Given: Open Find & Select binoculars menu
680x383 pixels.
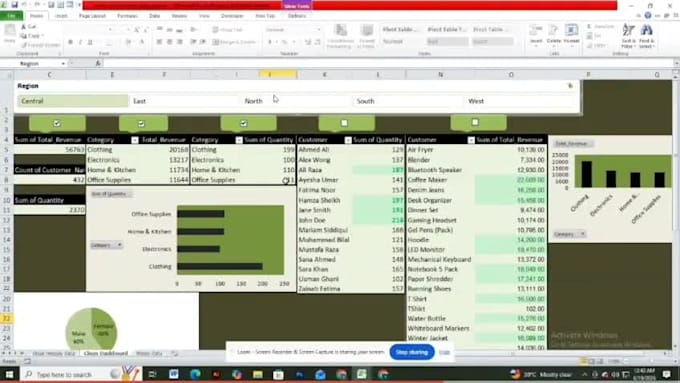Looking at the screenshot, I should pos(647,36).
